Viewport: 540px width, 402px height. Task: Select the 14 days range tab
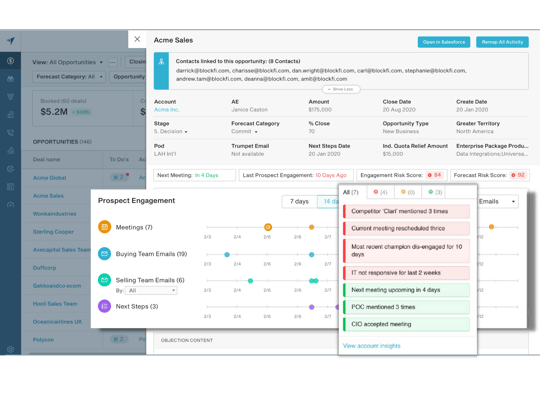328,202
